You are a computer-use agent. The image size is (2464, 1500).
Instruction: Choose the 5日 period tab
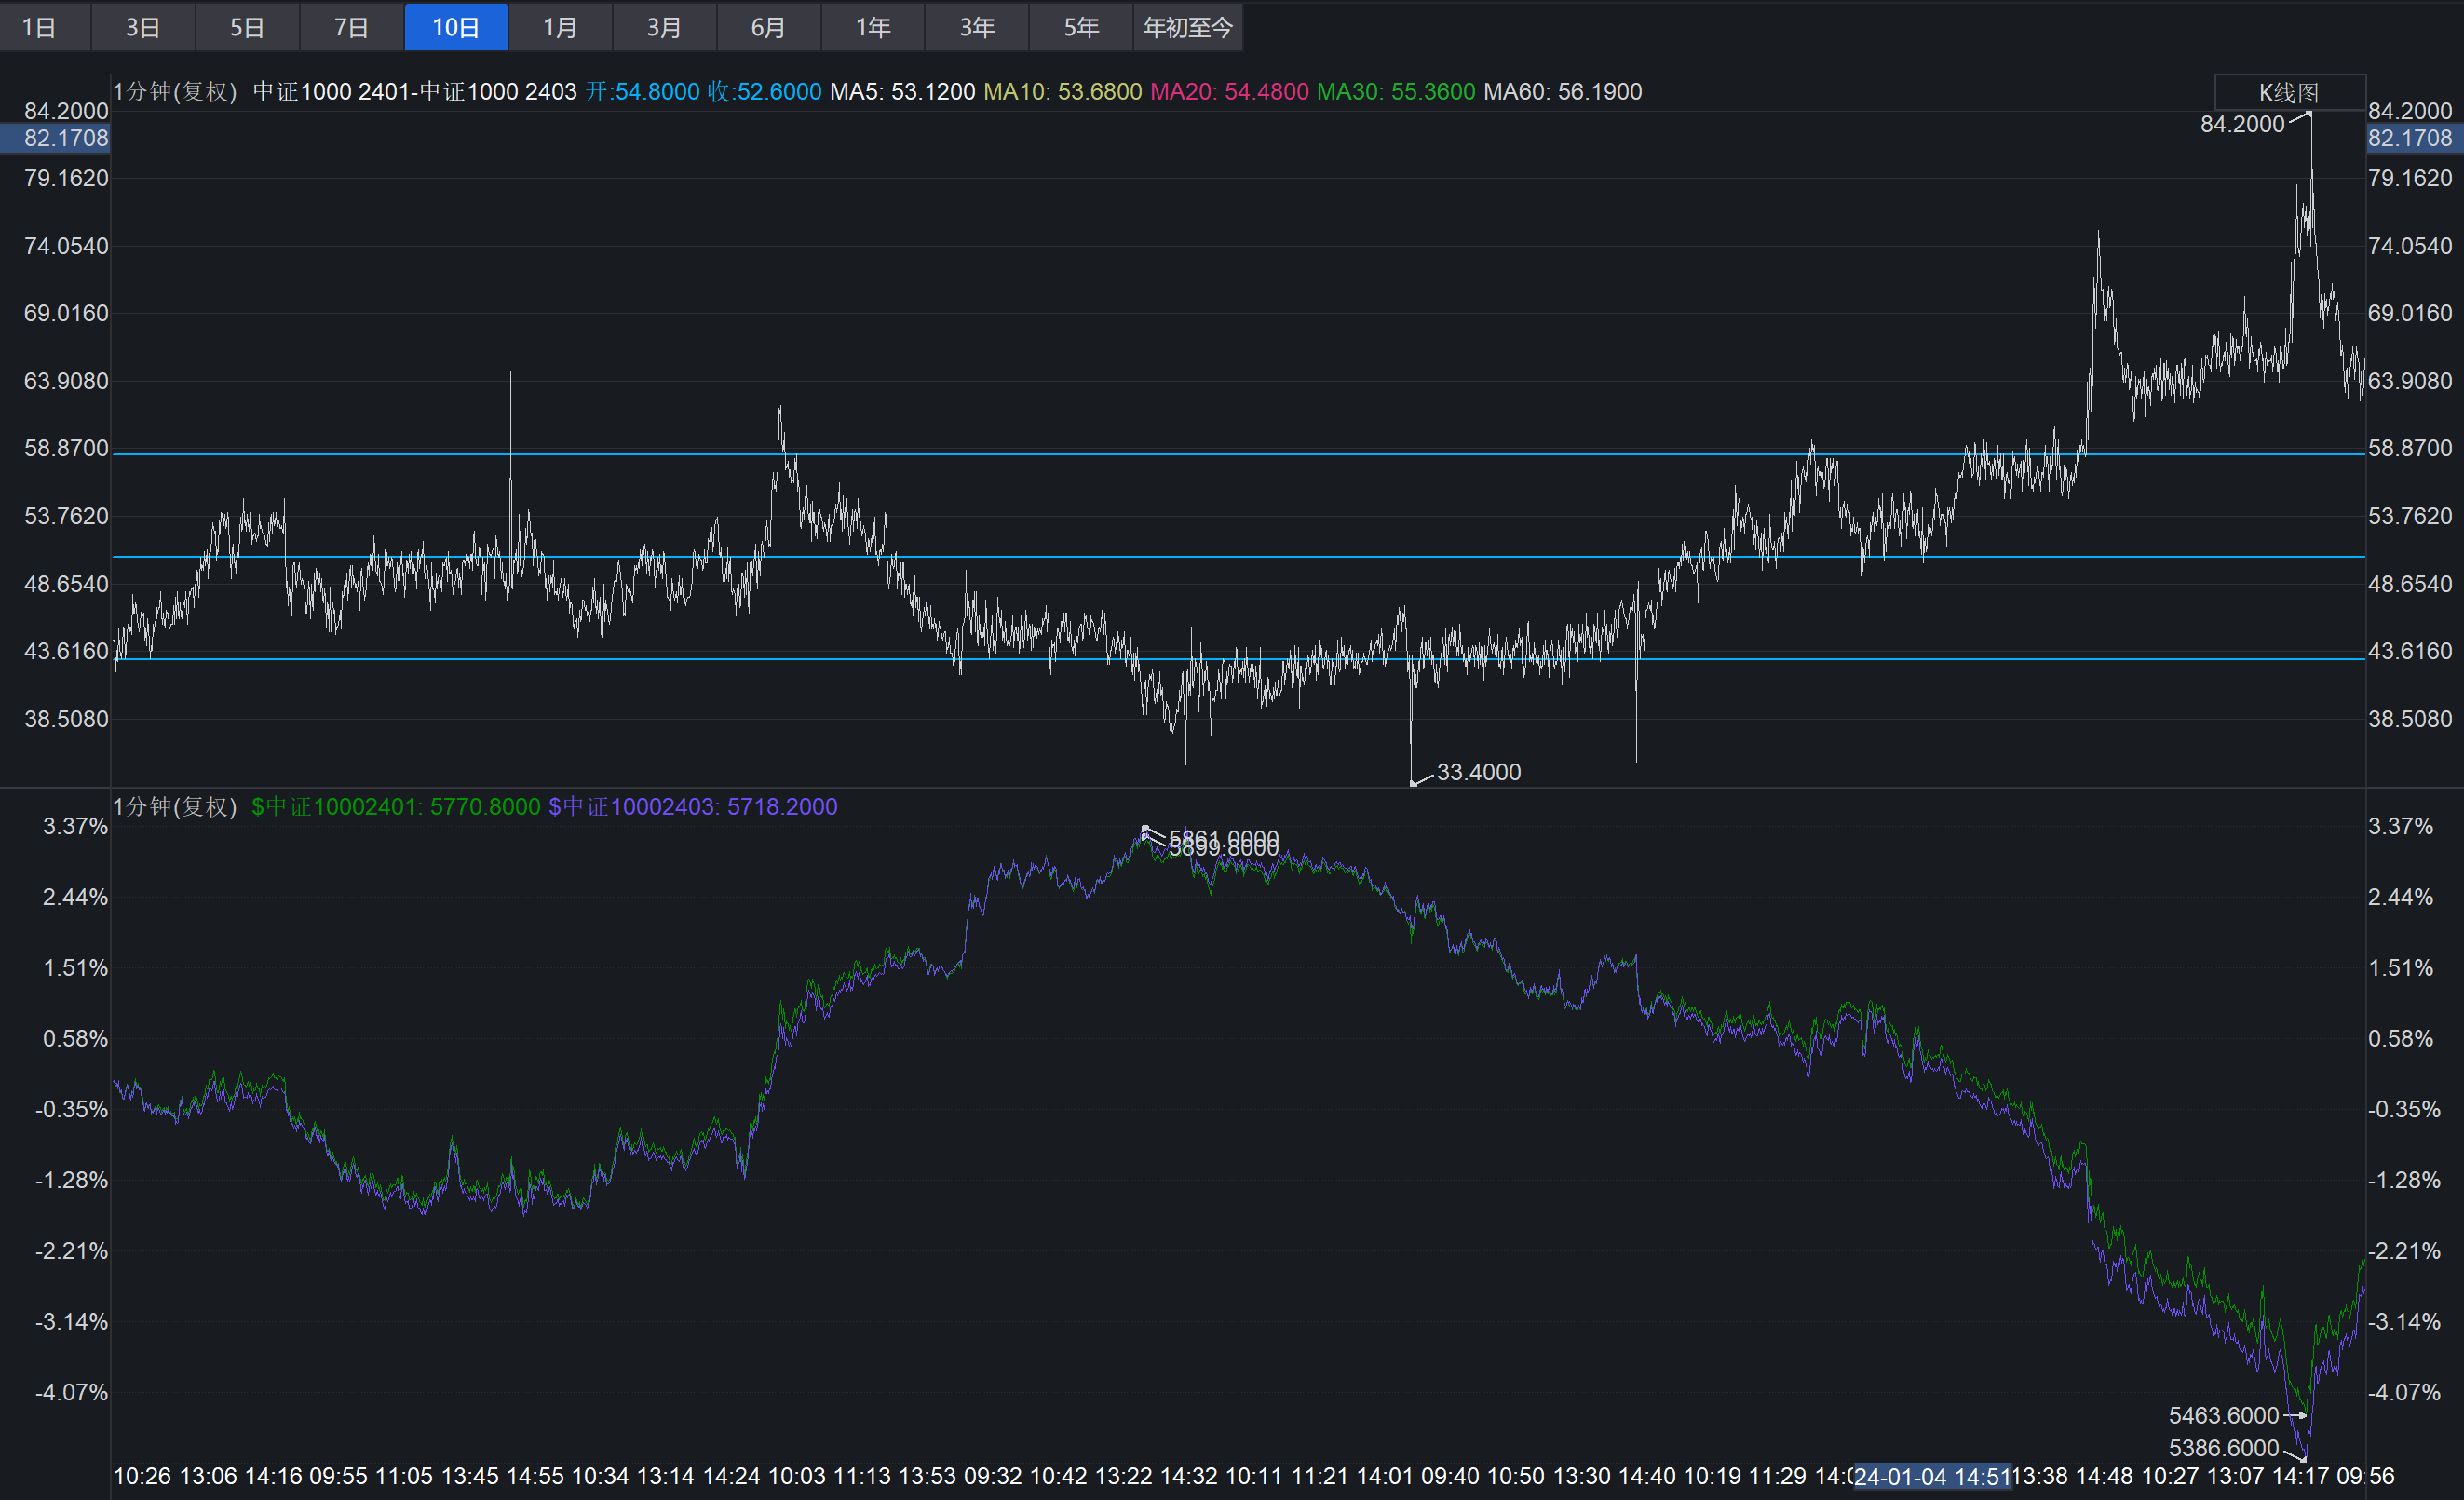(247, 27)
